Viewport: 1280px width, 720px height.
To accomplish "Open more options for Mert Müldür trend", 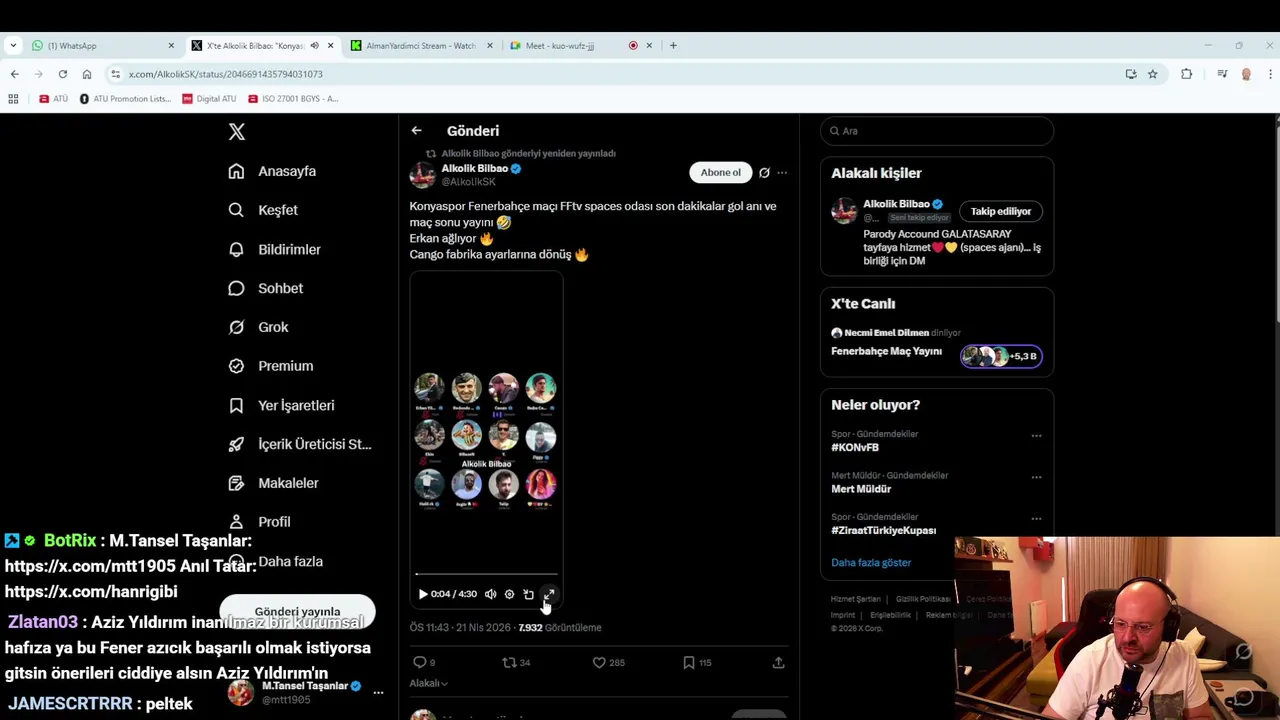I will click(x=1036, y=477).
